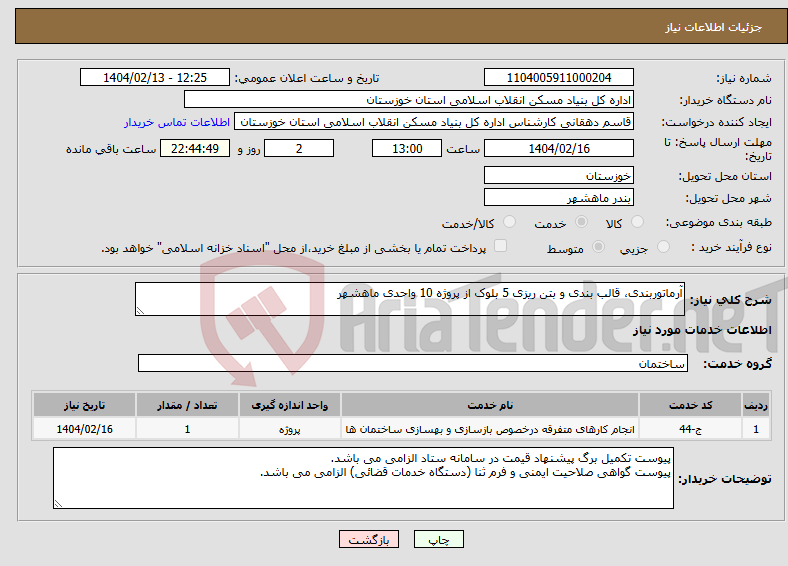
Task: Click the service group field ساختمان
Action: coord(413,363)
